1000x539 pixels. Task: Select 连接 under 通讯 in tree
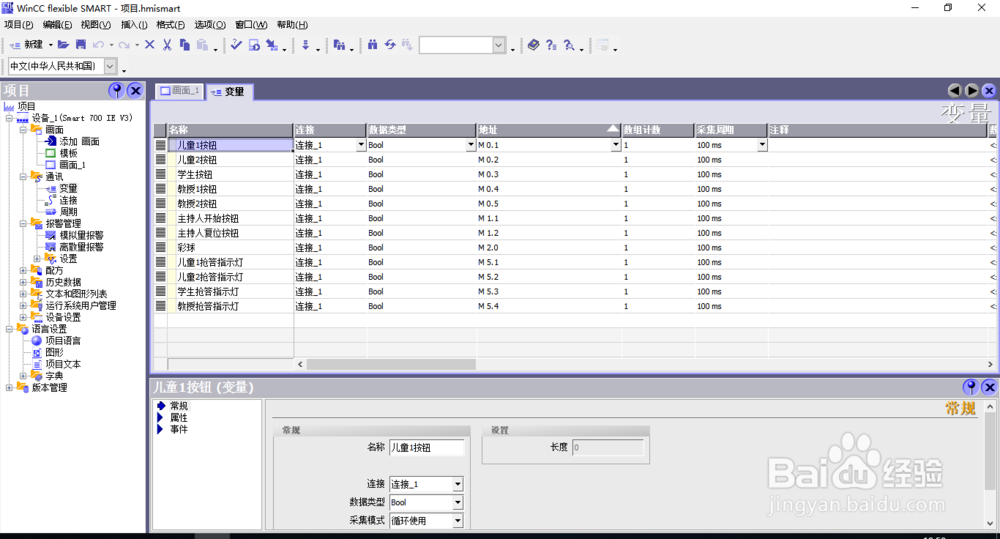pos(68,200)
